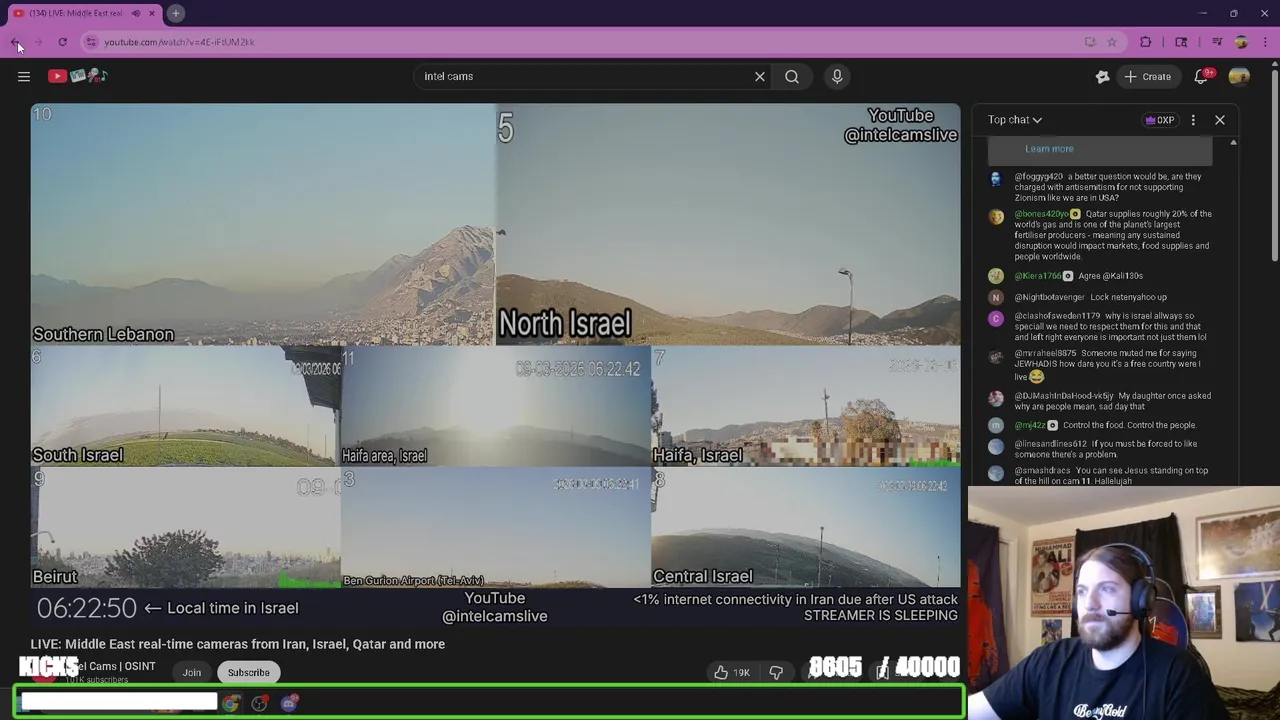1280x720 pixels.
Task: Click chat author @clashofsweden1179
Action: [1058, 316]
